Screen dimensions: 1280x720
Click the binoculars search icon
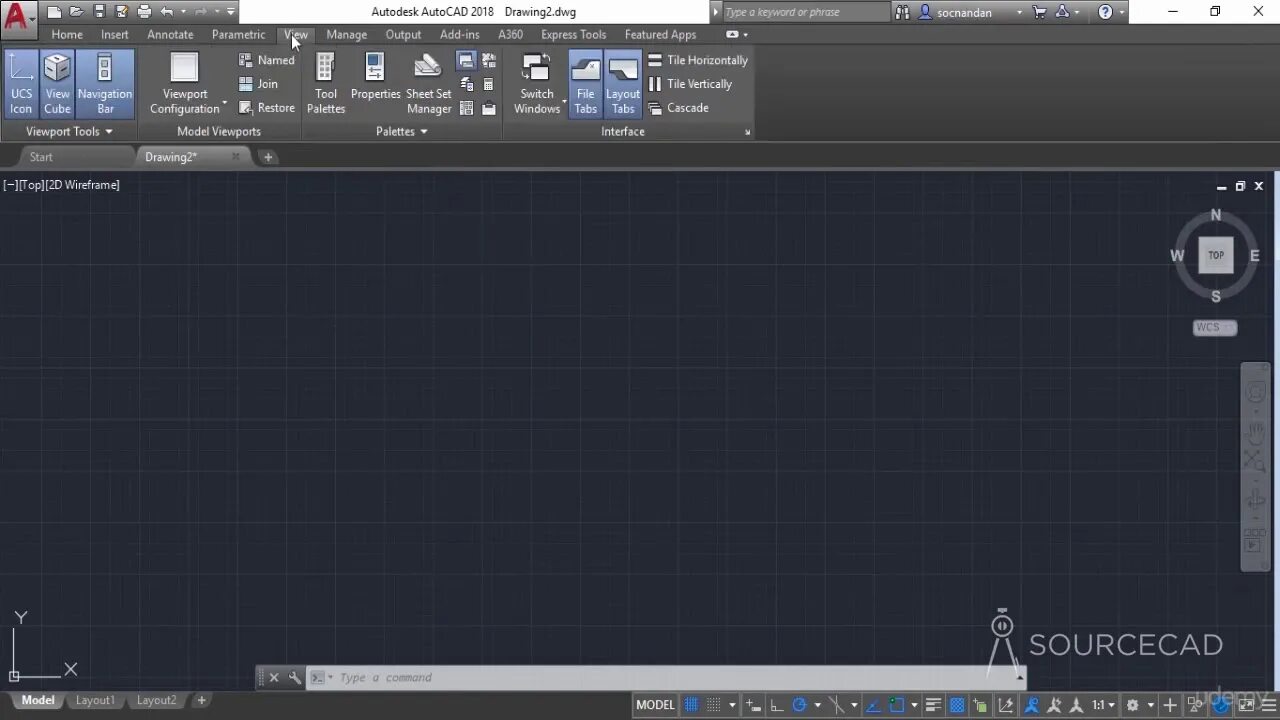(903, 12)
